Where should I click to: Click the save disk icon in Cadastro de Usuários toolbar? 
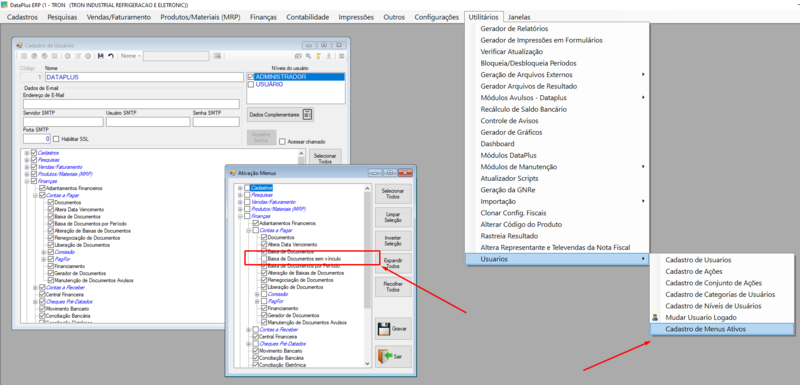click(101, 56)
